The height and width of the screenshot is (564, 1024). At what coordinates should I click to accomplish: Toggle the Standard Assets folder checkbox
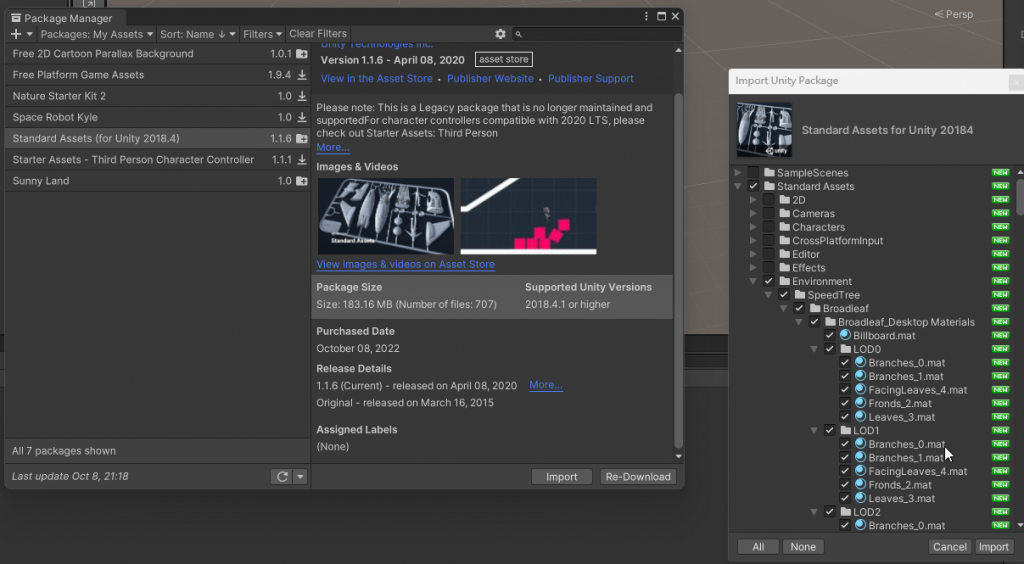tap(753, 187)
